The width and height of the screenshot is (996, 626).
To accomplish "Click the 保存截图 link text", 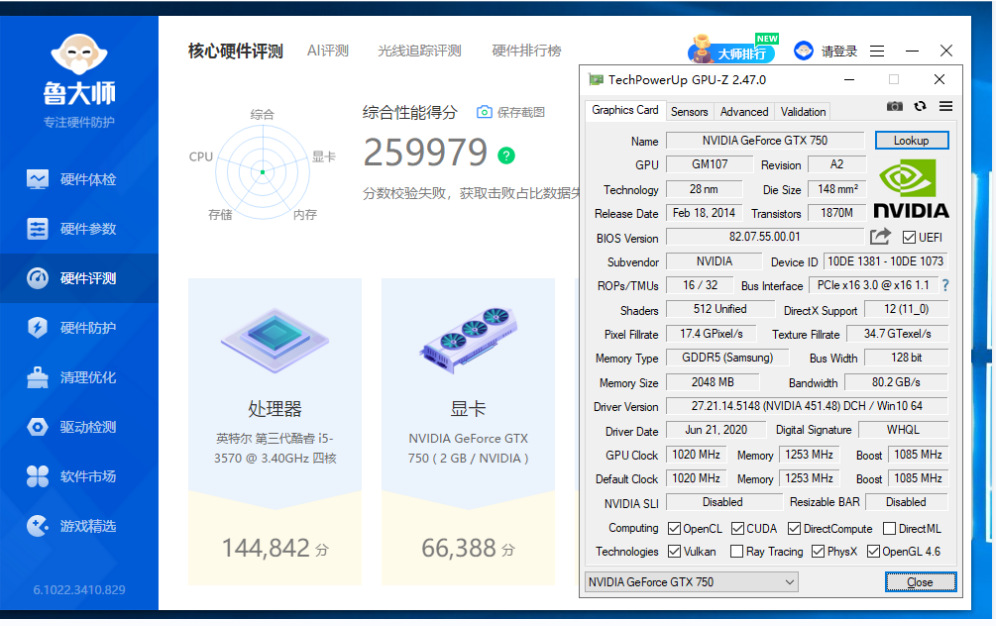I will (521, 112).
